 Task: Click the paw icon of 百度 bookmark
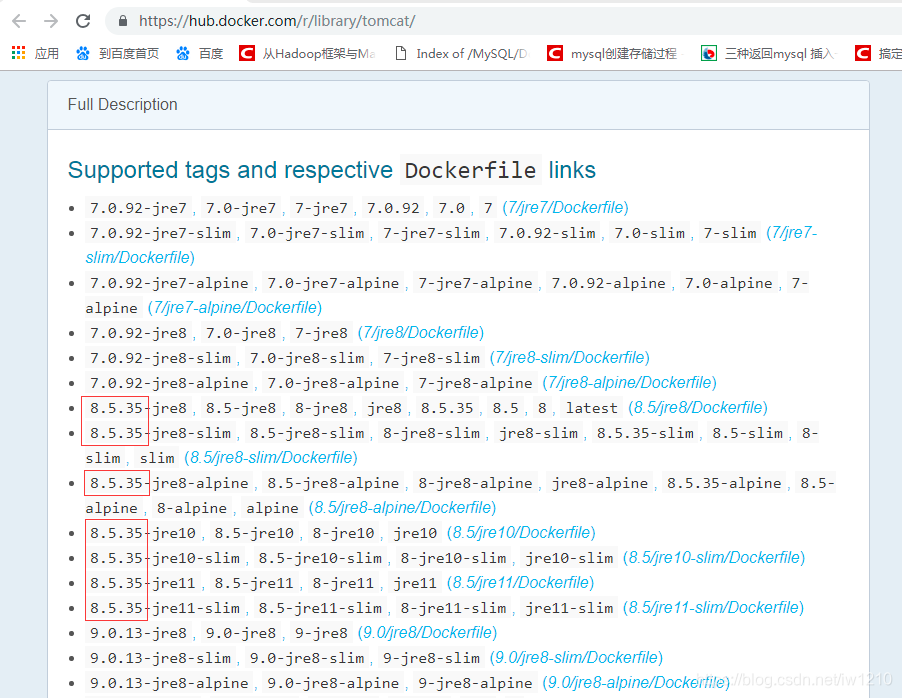183,54
